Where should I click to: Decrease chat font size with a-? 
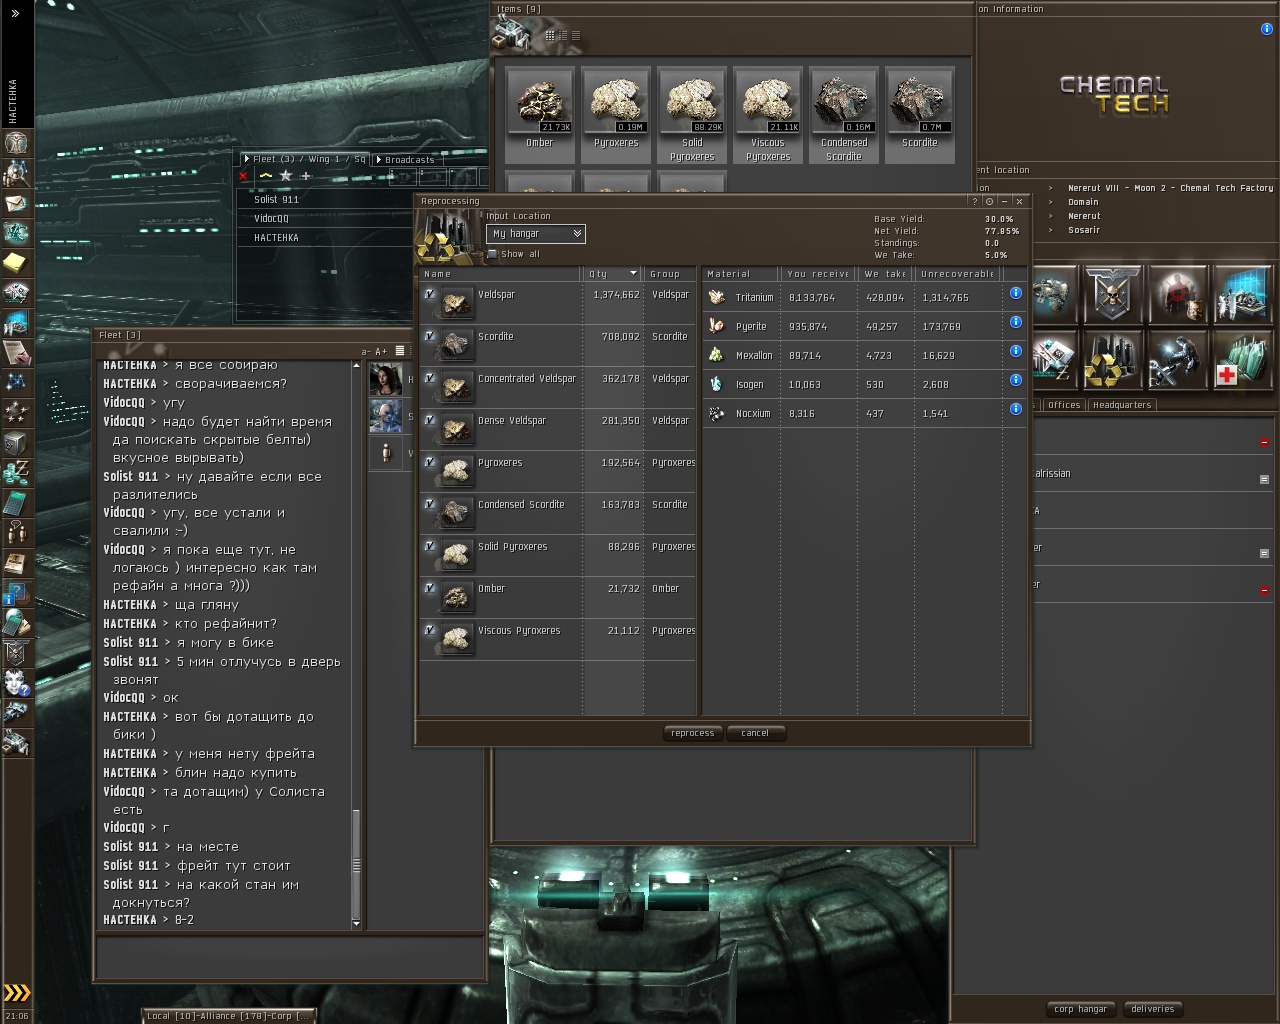(x=366, y=351)
